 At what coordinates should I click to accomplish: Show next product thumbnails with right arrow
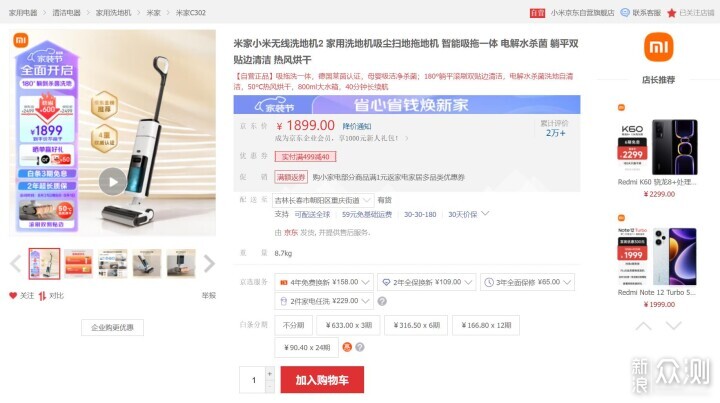[x=209, y=263]
